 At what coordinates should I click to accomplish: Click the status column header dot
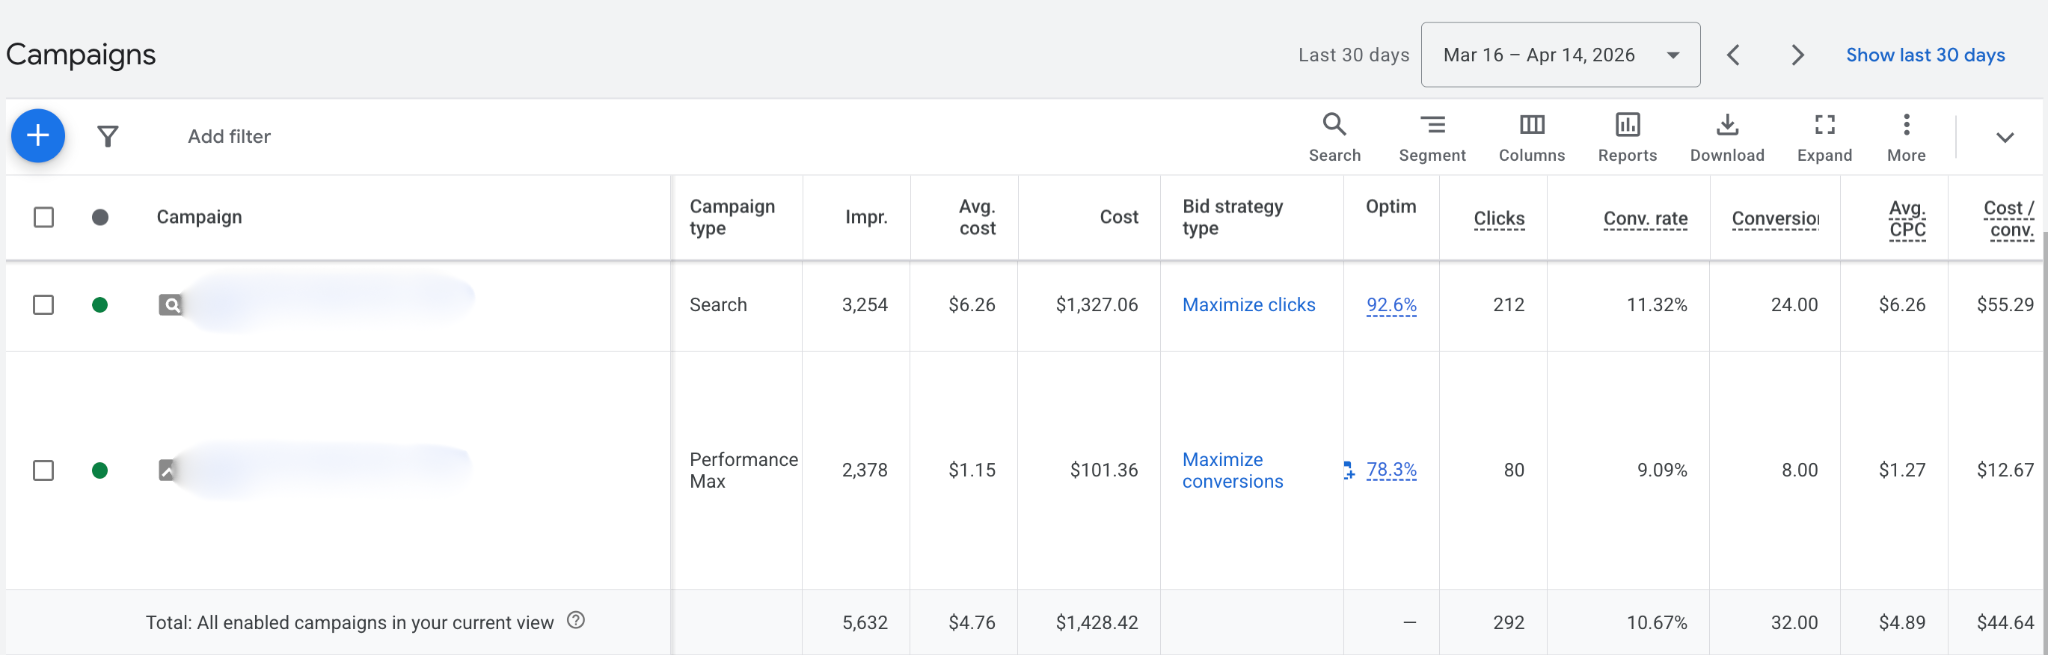point(100,217)
